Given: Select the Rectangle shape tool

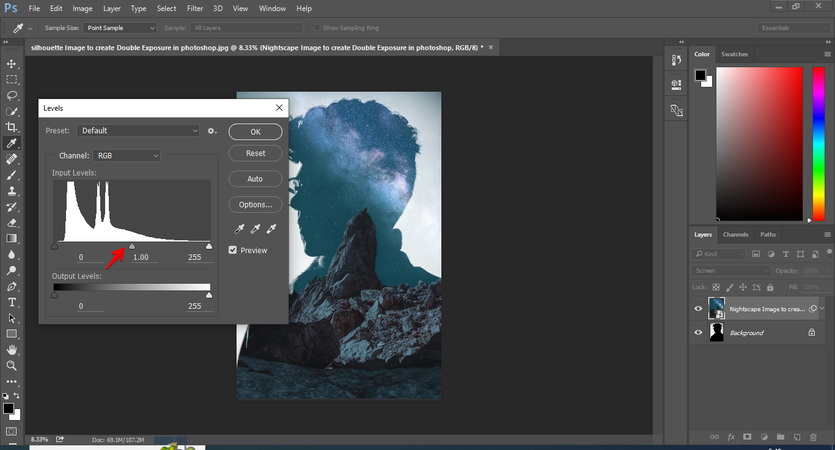Looking at the screenshot, I should point(11,334).
